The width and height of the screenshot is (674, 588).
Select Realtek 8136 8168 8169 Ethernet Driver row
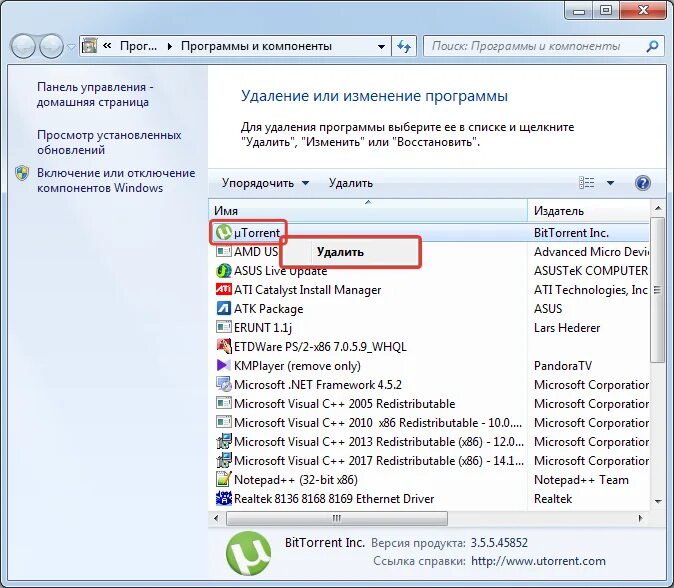point(429,499)
